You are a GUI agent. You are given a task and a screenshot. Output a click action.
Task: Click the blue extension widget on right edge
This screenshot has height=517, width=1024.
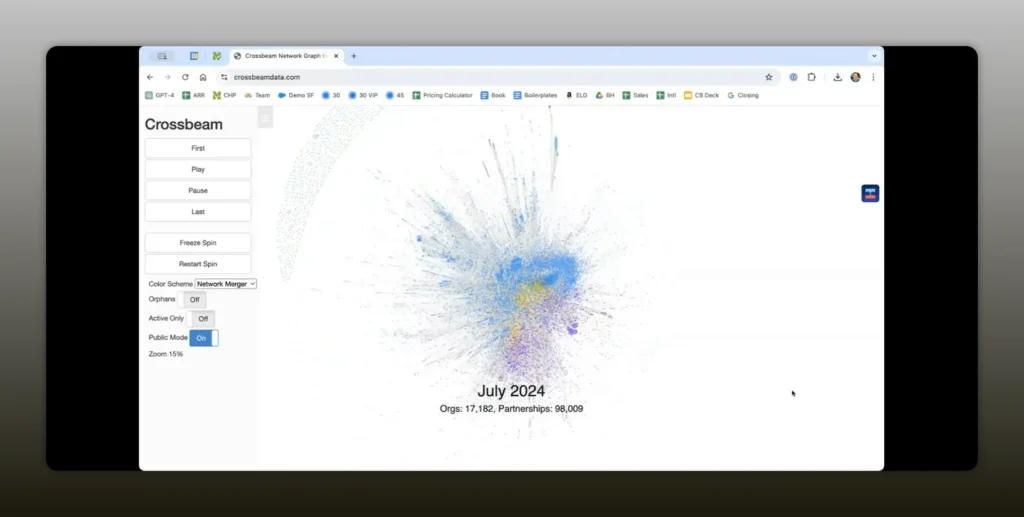[869, 194]
